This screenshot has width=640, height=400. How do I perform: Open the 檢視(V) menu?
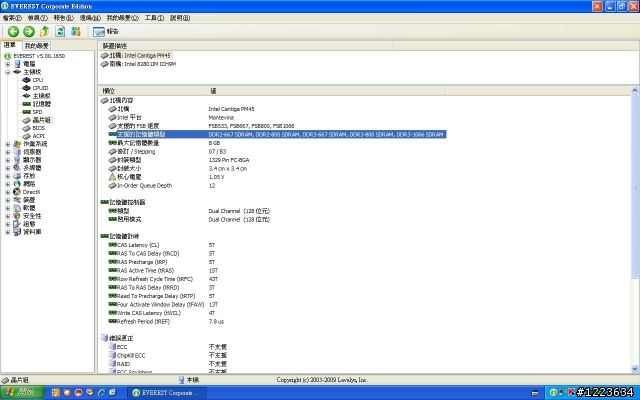38,18
